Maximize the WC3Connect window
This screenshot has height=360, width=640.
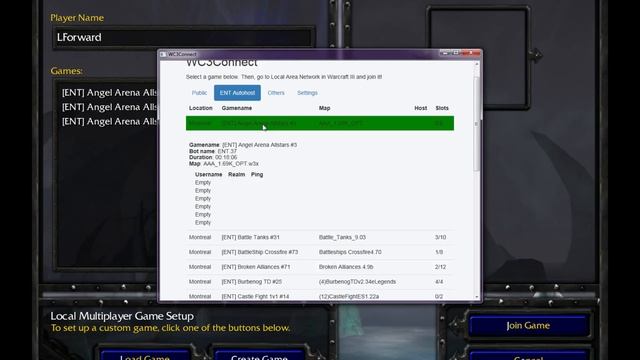[x=456, y=53]
